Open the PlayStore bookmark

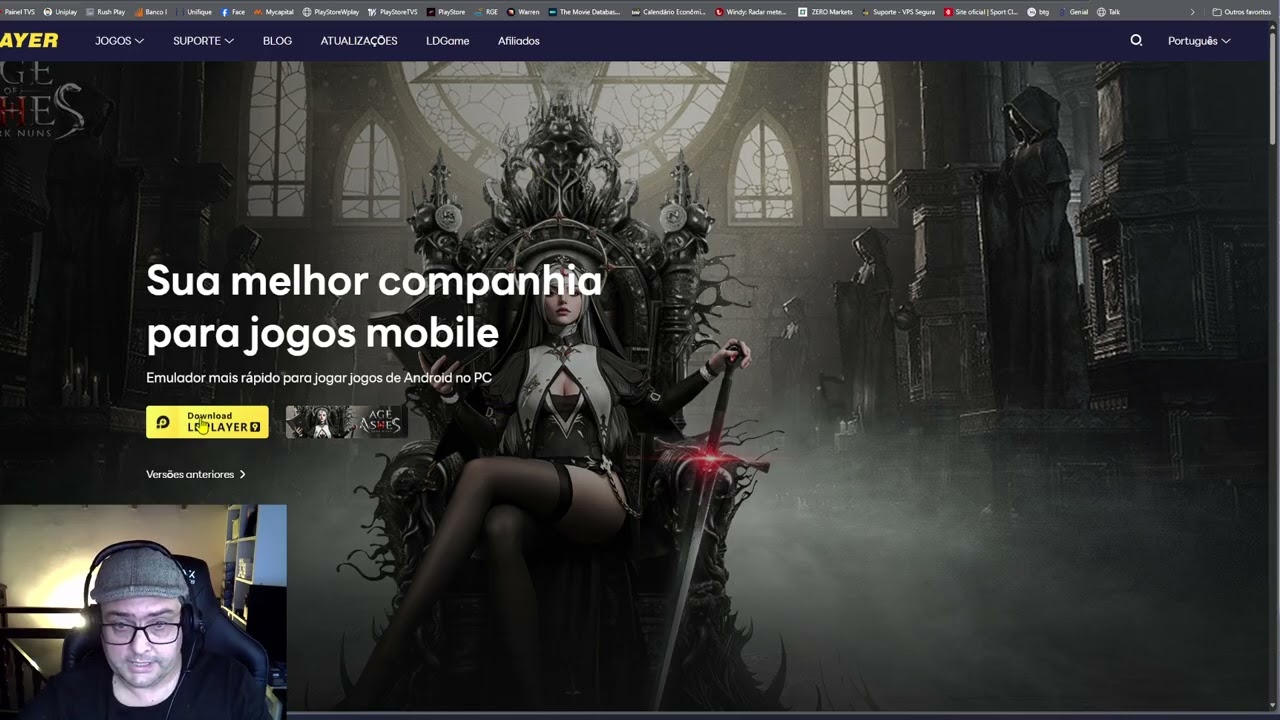click(446, 12)
